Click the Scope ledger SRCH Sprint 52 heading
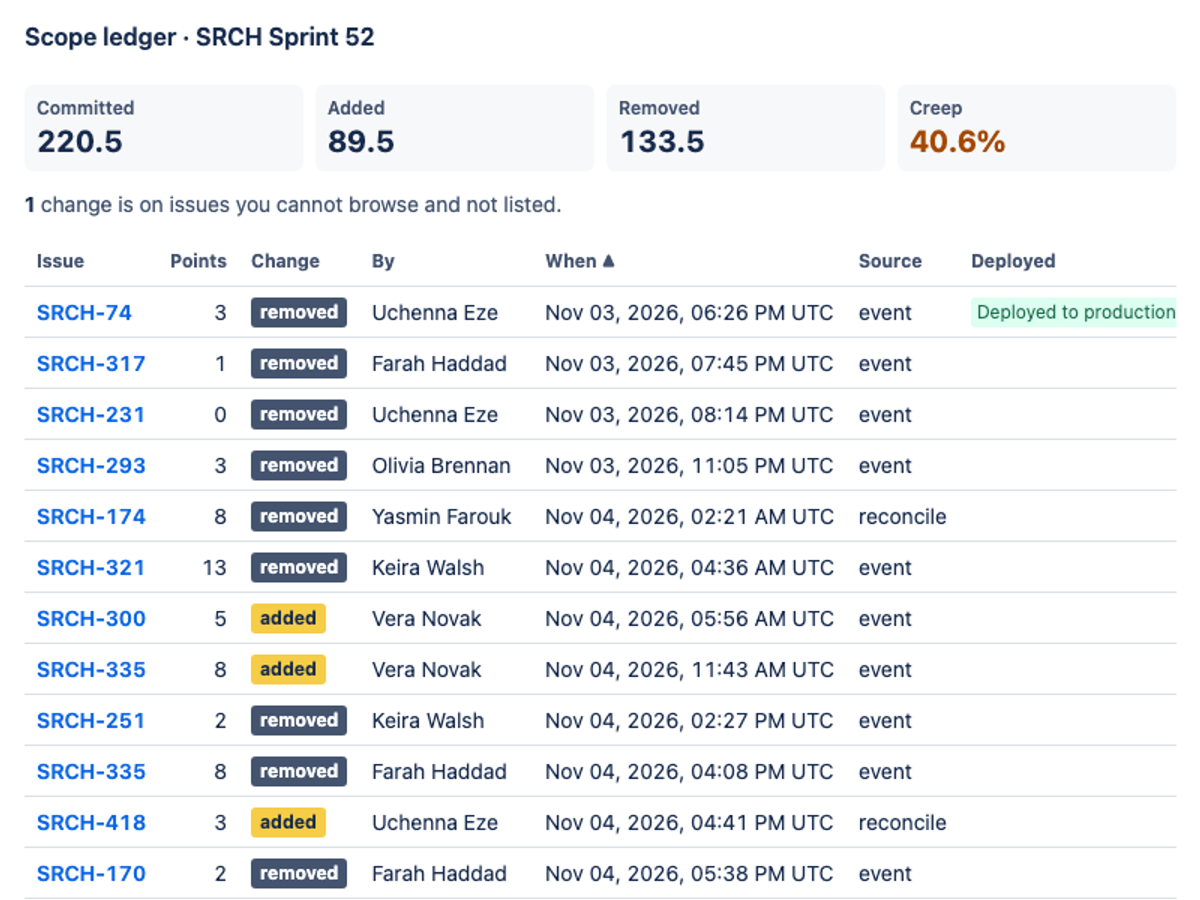Image resolution: width=1200 pixels, height=900 pixels. 200,38
